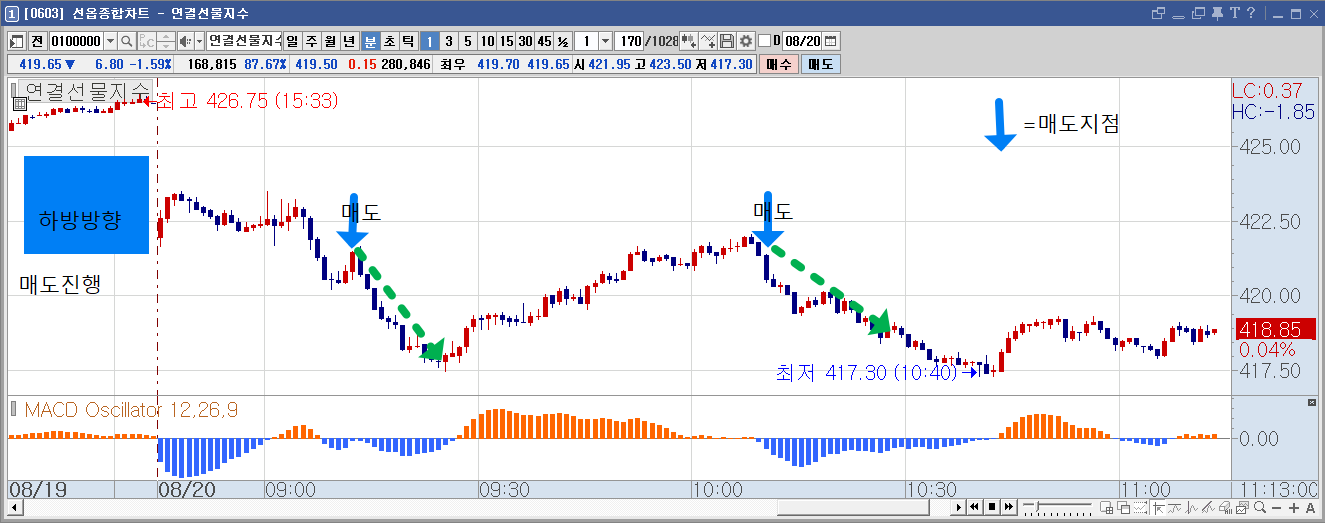Viewport: 1325px width, 523px height.
Task: Click the 매도 sell button
Action: pos(821,64)
